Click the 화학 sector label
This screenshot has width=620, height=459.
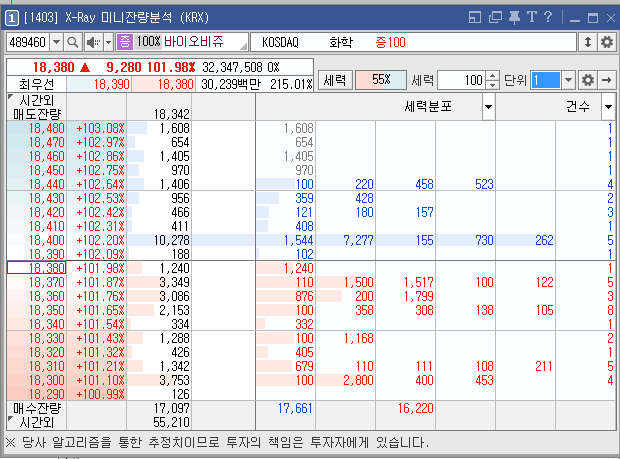pos(341,42)
